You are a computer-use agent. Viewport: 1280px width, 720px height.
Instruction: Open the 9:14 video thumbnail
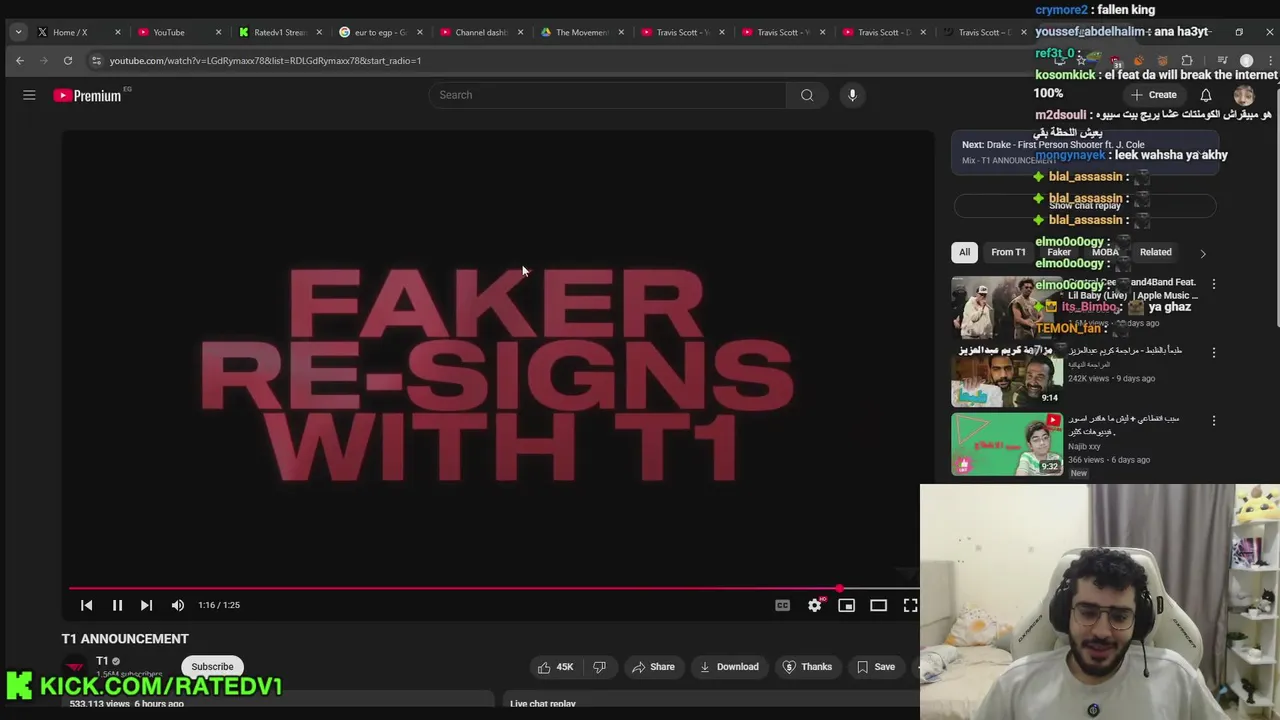1007,375
